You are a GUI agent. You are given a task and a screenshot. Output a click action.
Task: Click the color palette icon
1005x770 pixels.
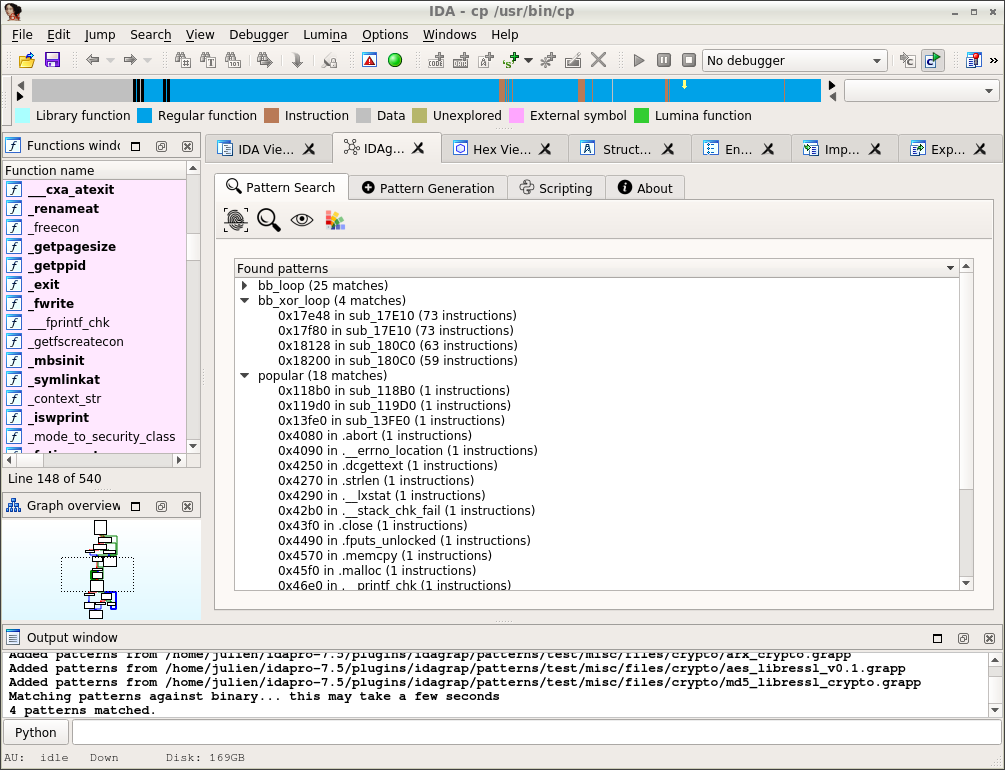[x=335, y=220]
